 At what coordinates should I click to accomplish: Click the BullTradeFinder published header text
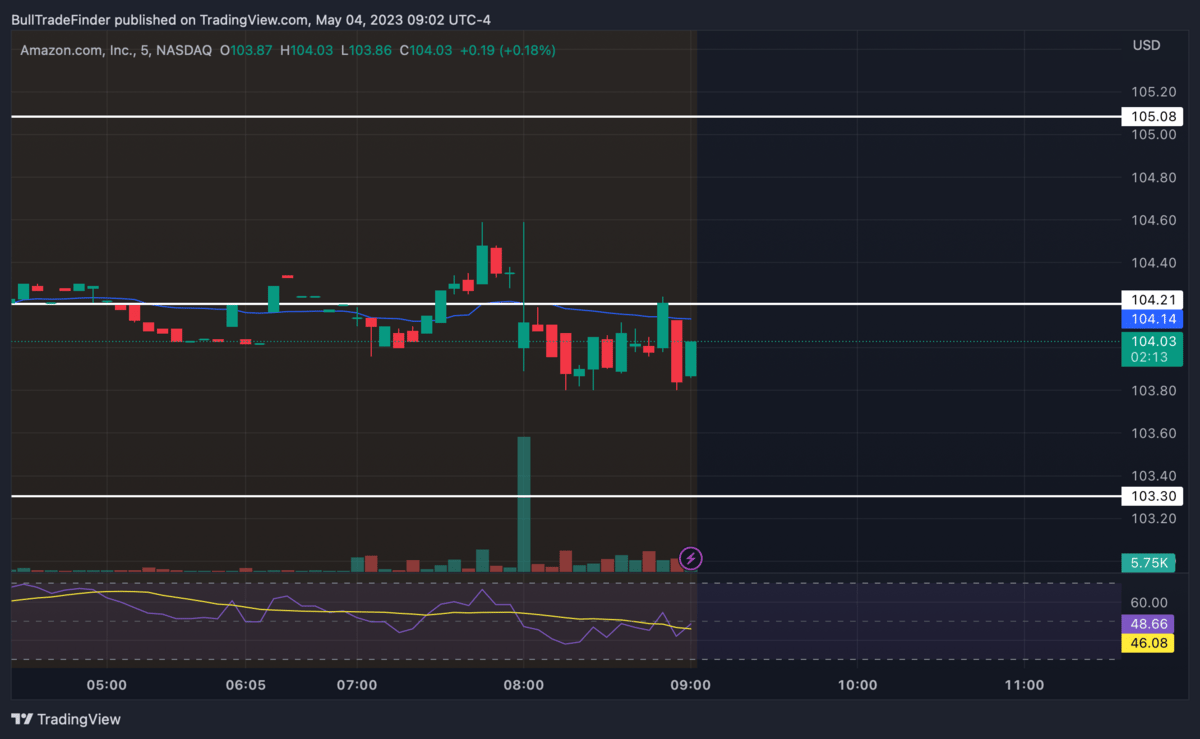coord(251,20)
